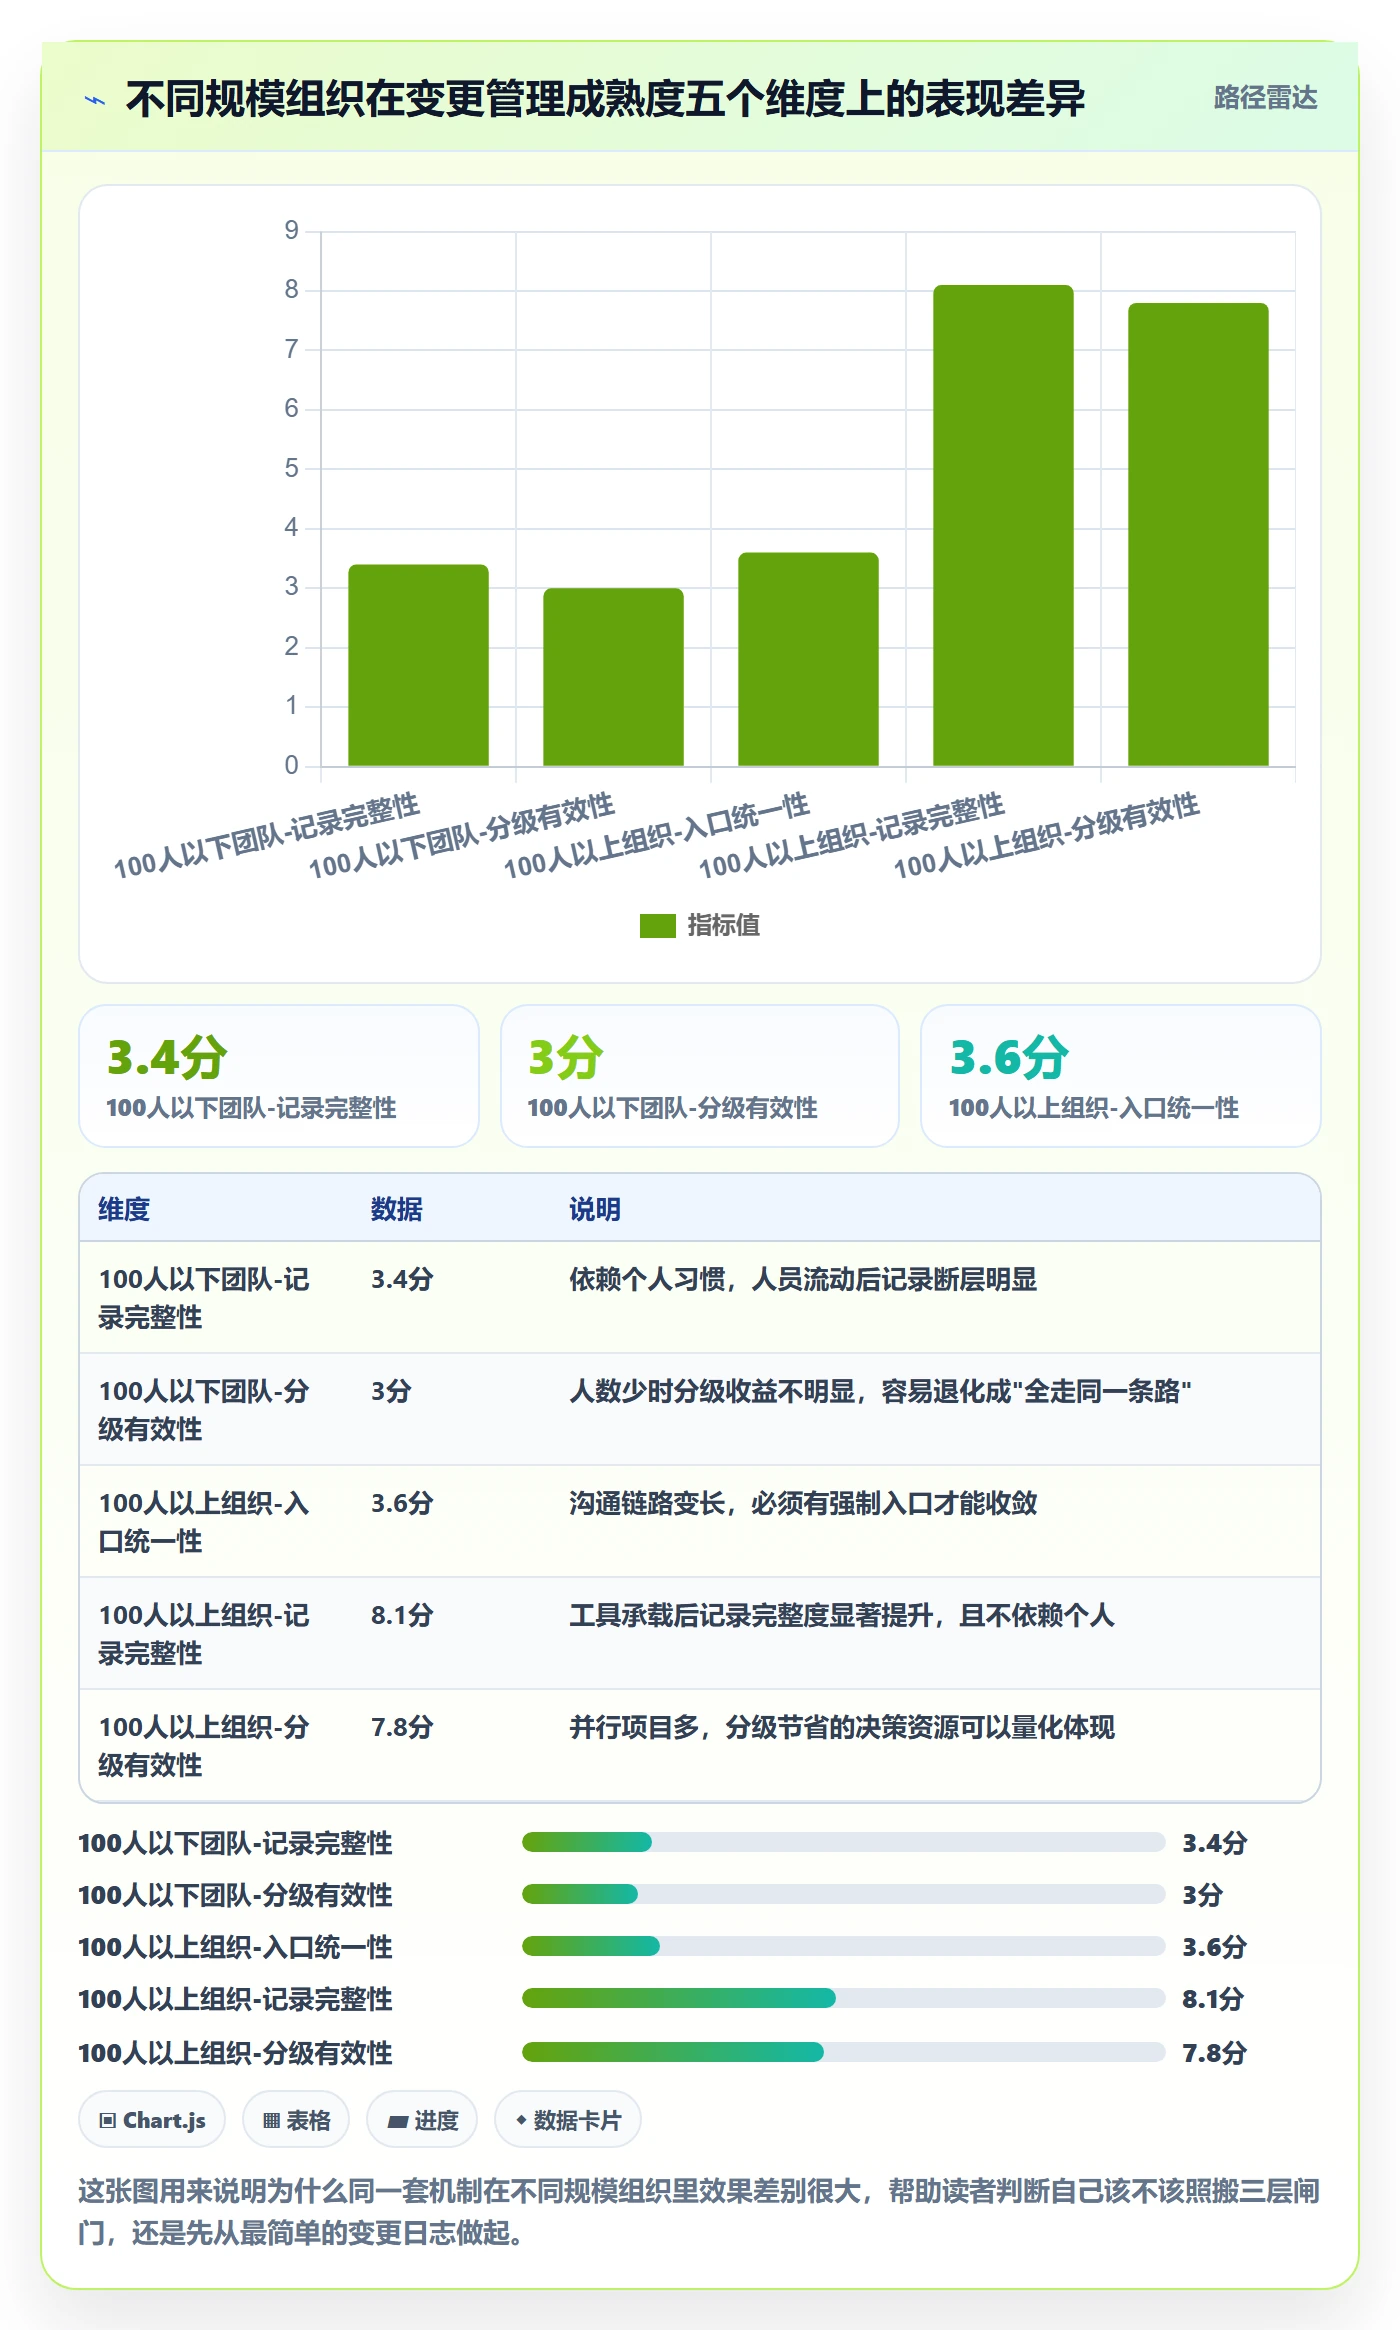The height and width of the screenshot is (2330, 1400).
Task: Click progress bar for 100人以上组织-入口统一性
Action: pos(844,1946)
